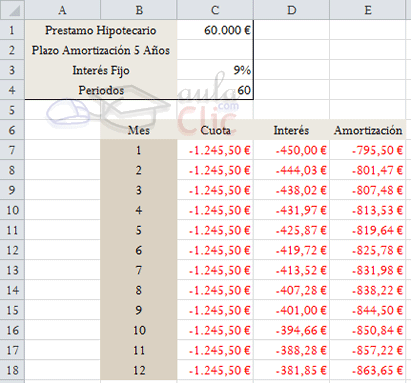411x383 pixels.
Task: Click interest cell '-438,02 €'
Action: (x=291, y=190)
